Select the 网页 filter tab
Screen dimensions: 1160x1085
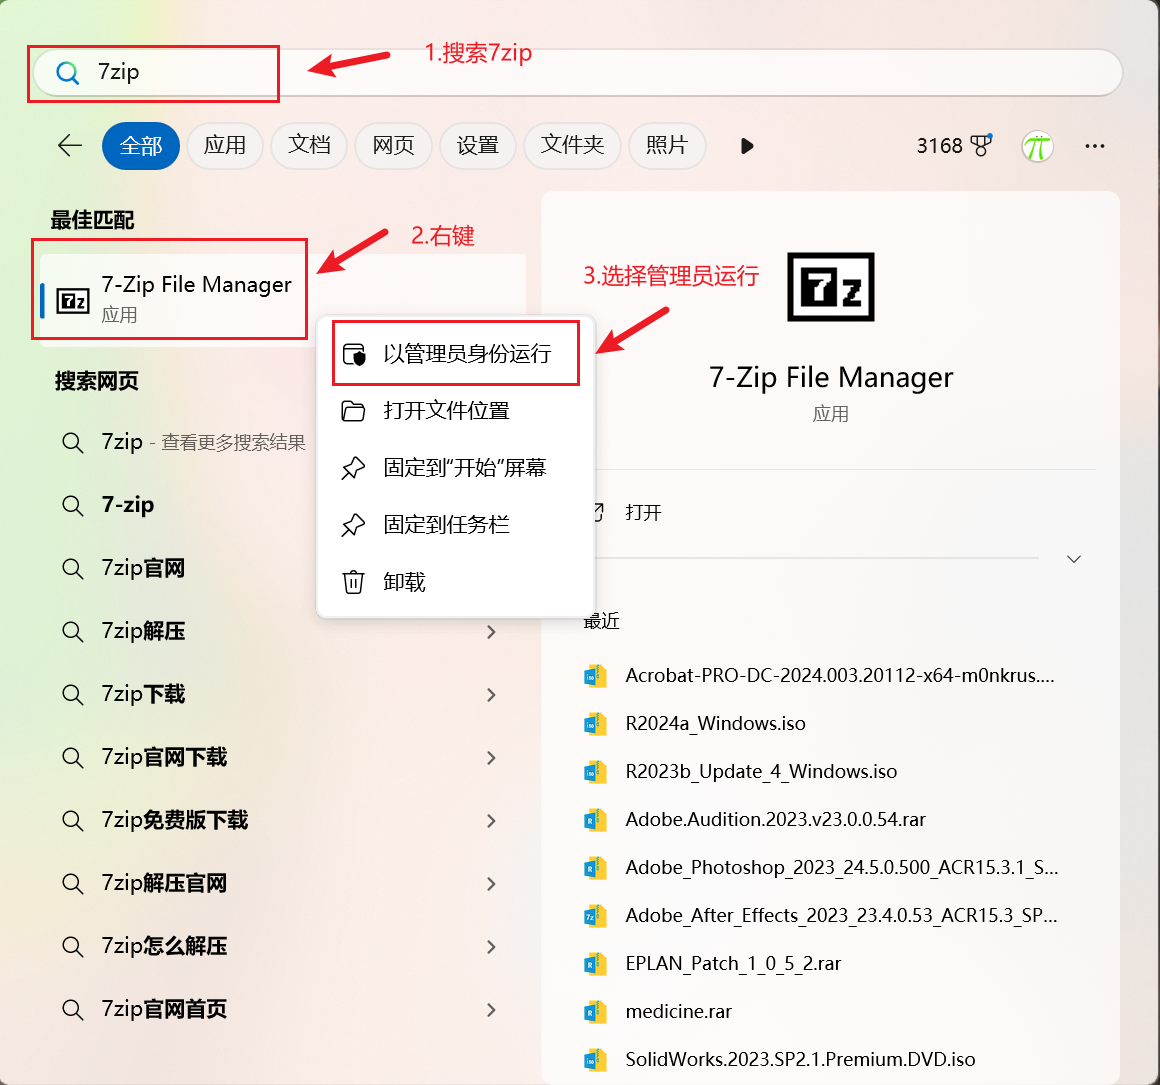tap(394, 146)
